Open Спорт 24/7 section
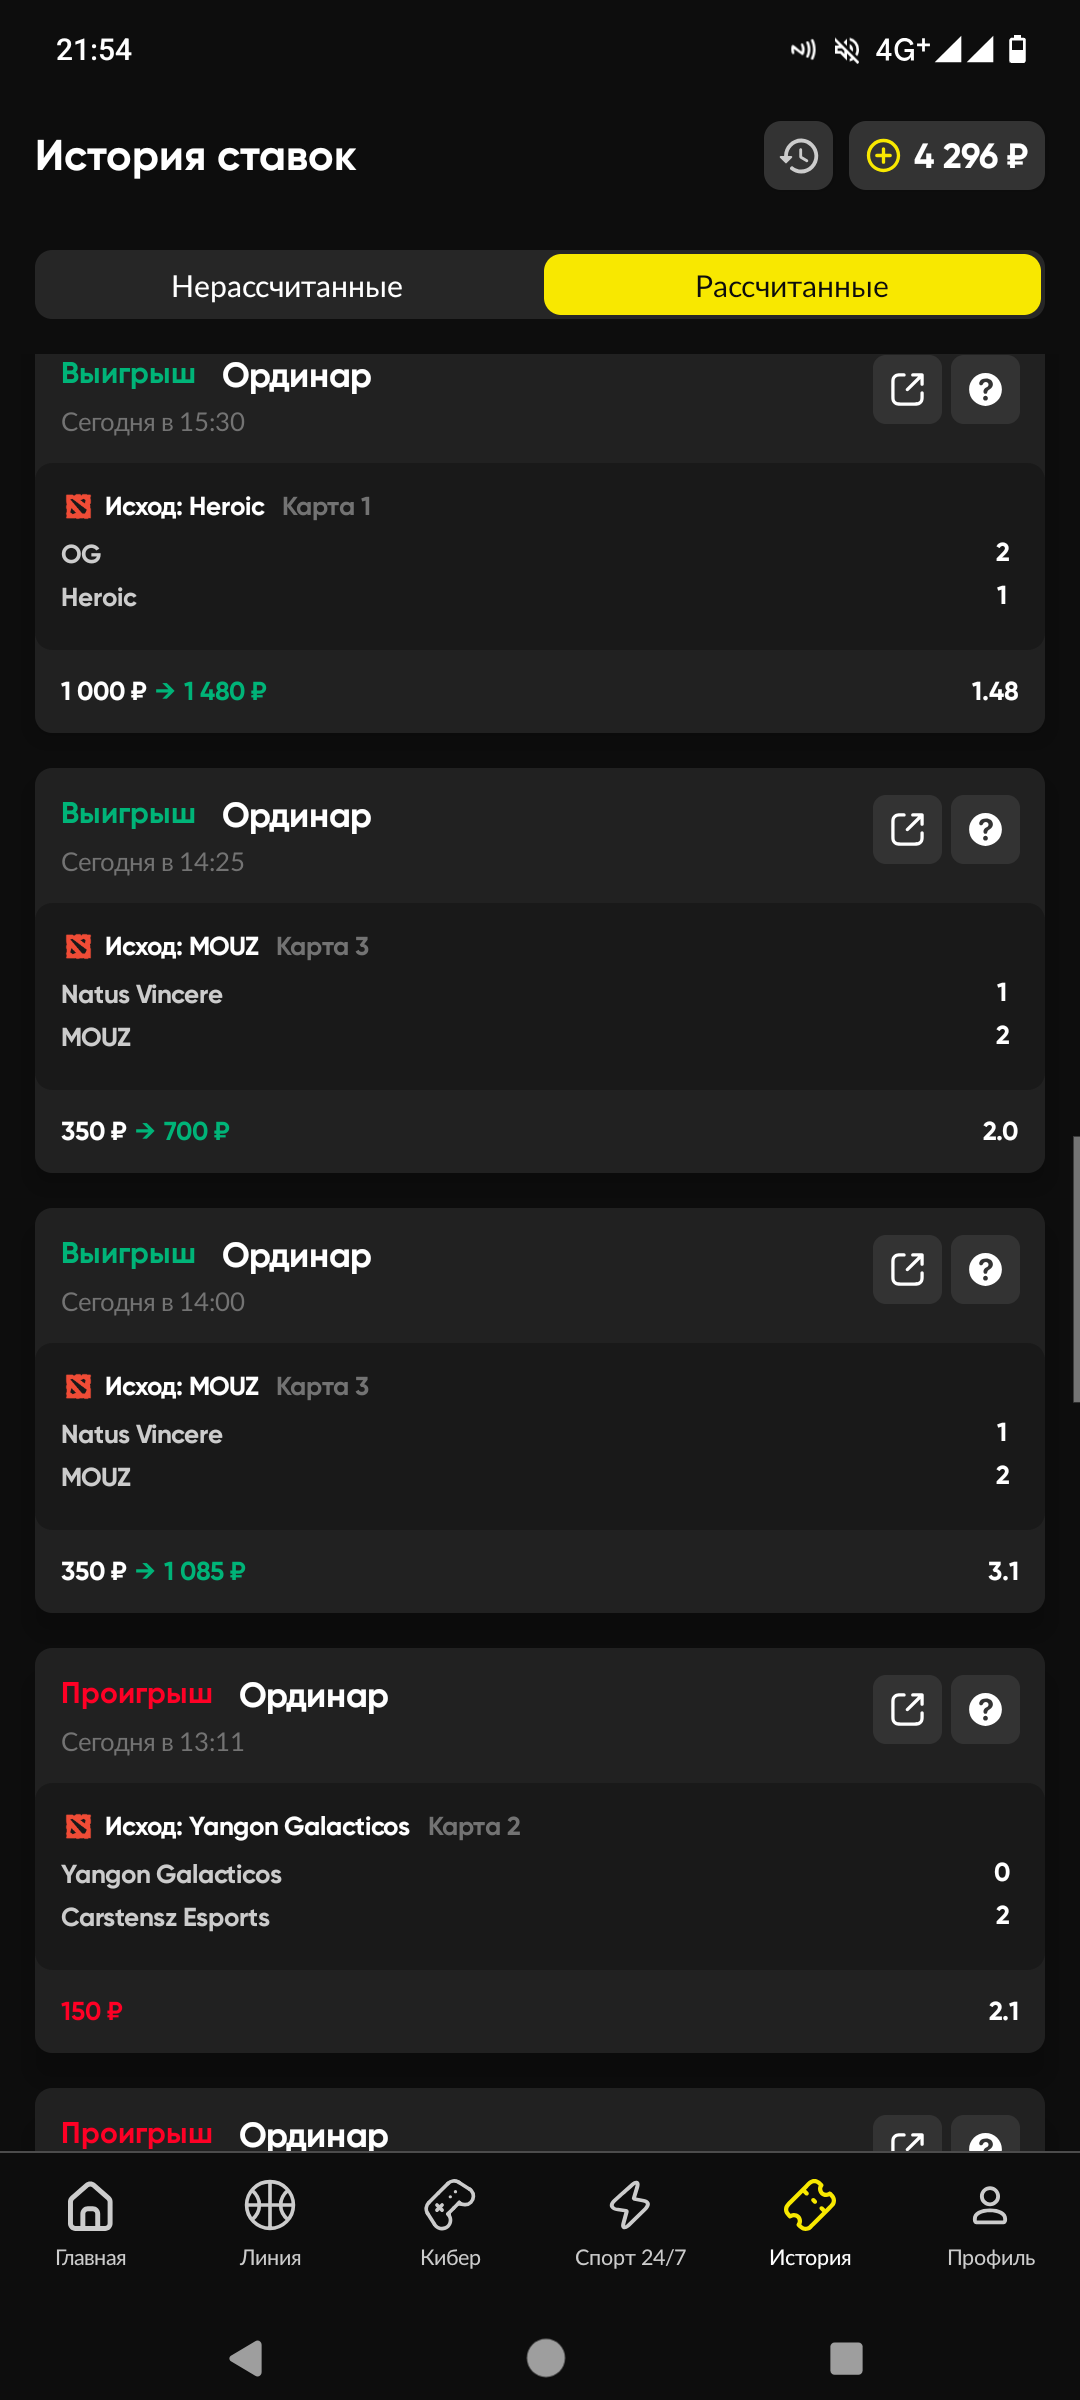1080x2400 pixels. click(630, 2222)
